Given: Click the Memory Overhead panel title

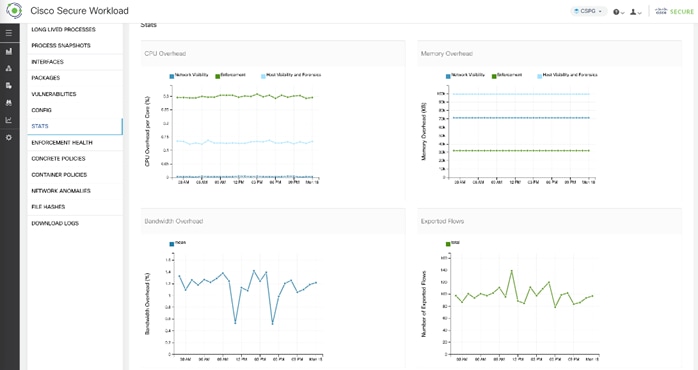Looking at the screenshot, I should pyautogui.click(x=446, y=53).
